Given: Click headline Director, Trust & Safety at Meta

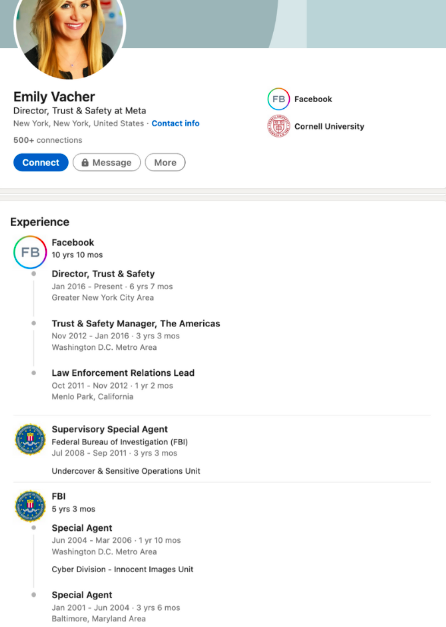Looking at the screenshot, I should click(80, 111).
